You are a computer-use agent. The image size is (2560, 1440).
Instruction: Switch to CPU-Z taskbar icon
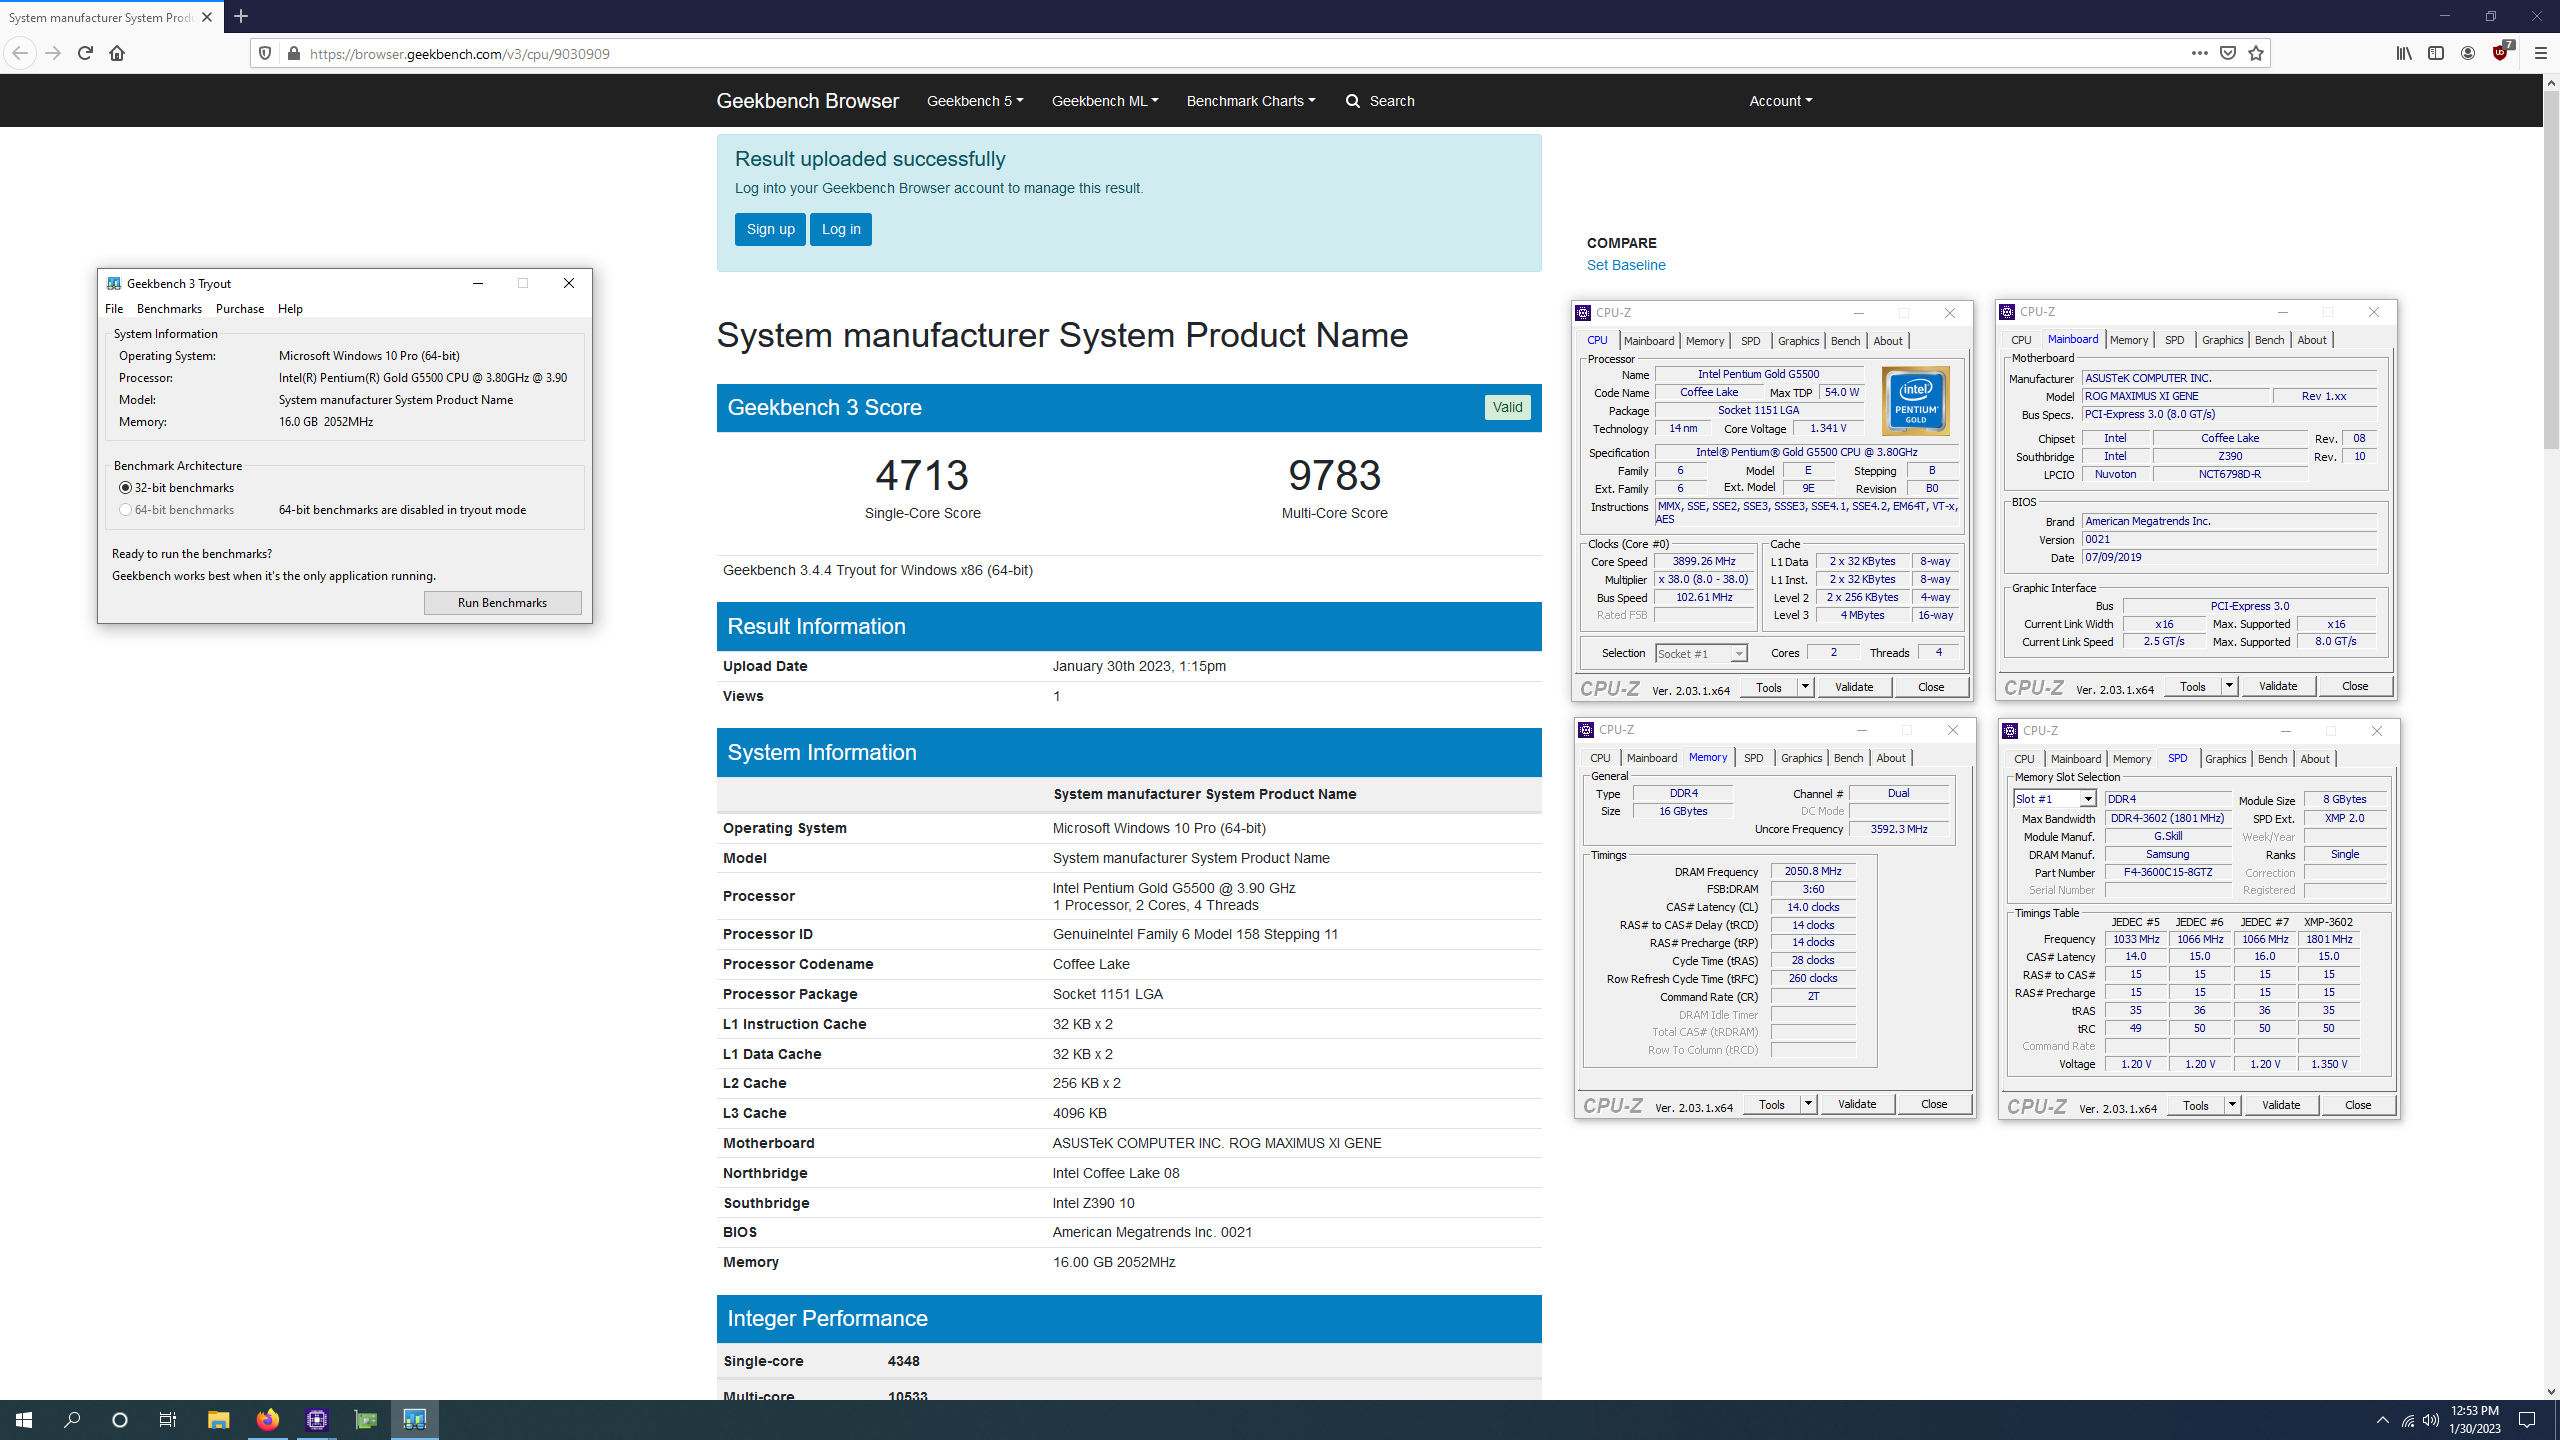[317, 1420]
